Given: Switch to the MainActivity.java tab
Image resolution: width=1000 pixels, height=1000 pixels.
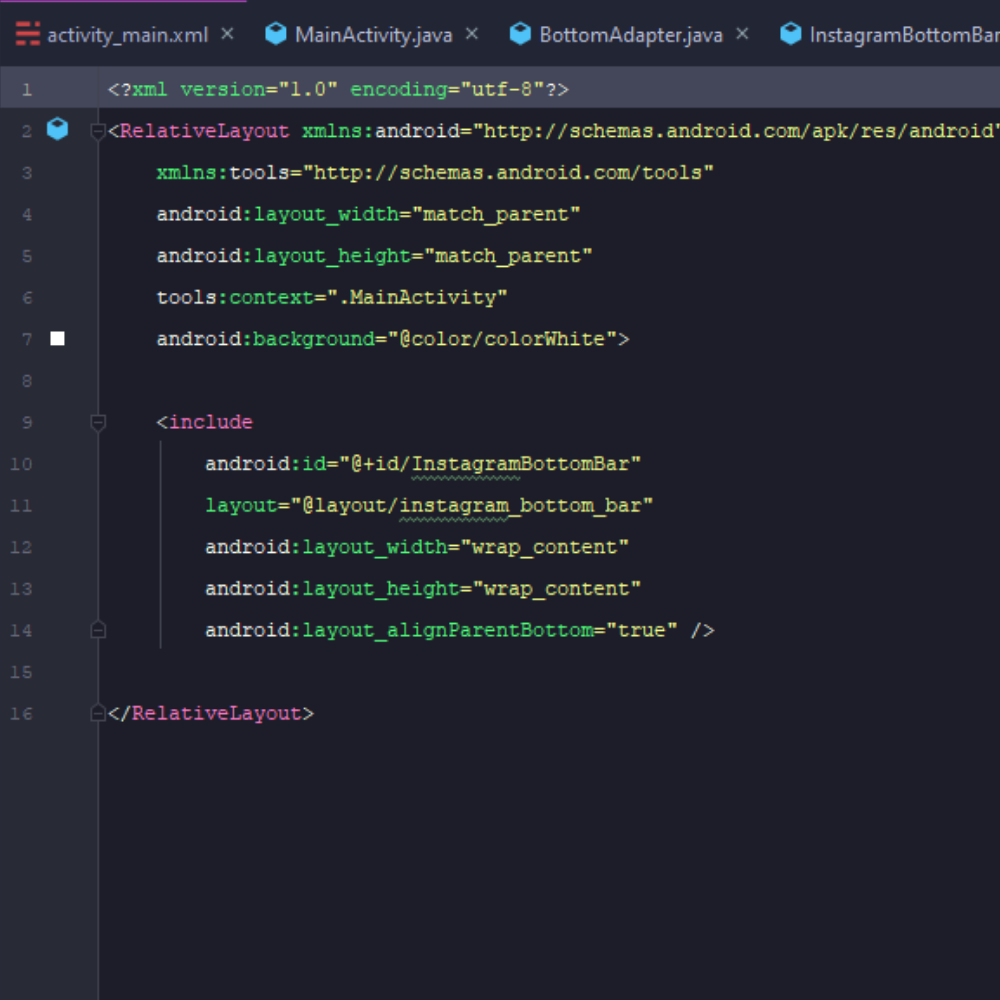Looking at the screenshot, I should tap(375, 33).
